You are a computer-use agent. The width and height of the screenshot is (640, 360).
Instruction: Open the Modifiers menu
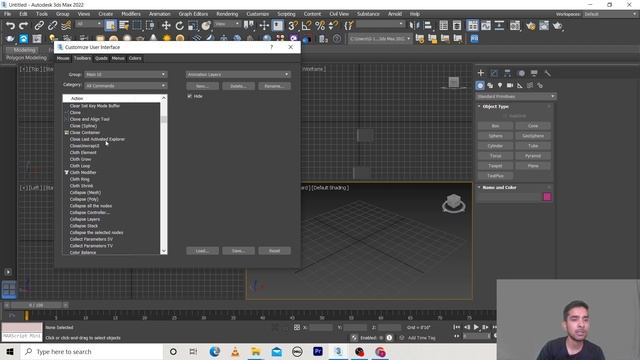click(x=131, y=14)
